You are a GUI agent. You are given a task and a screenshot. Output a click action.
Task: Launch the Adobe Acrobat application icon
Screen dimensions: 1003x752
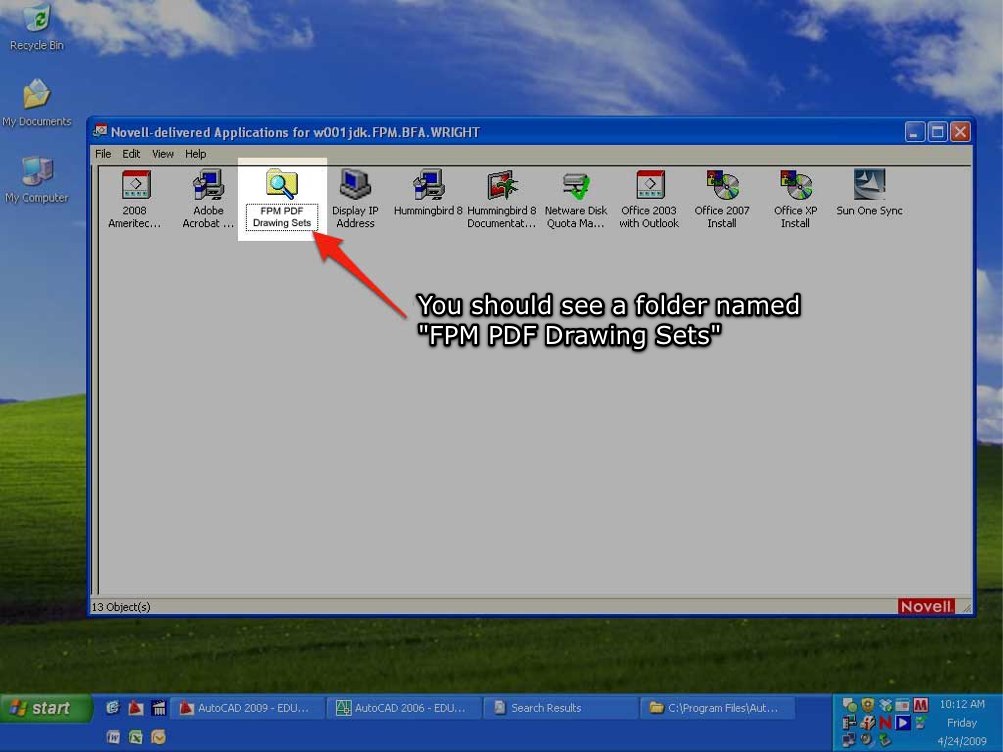click(x=208, y=187)
